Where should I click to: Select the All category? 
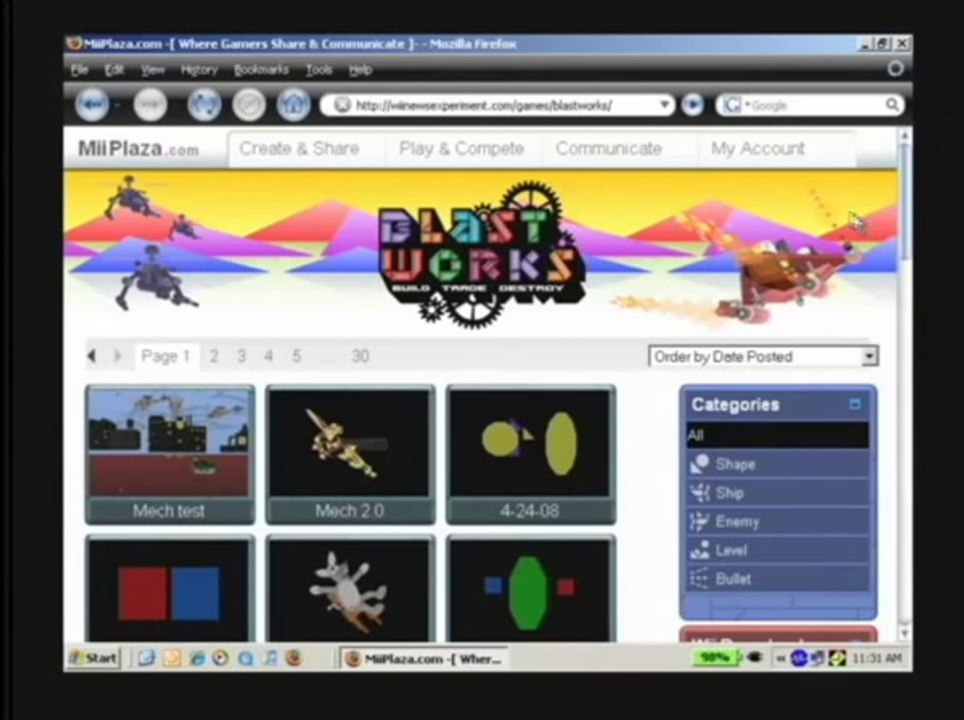pyautogui.click(x=778, y=435)
